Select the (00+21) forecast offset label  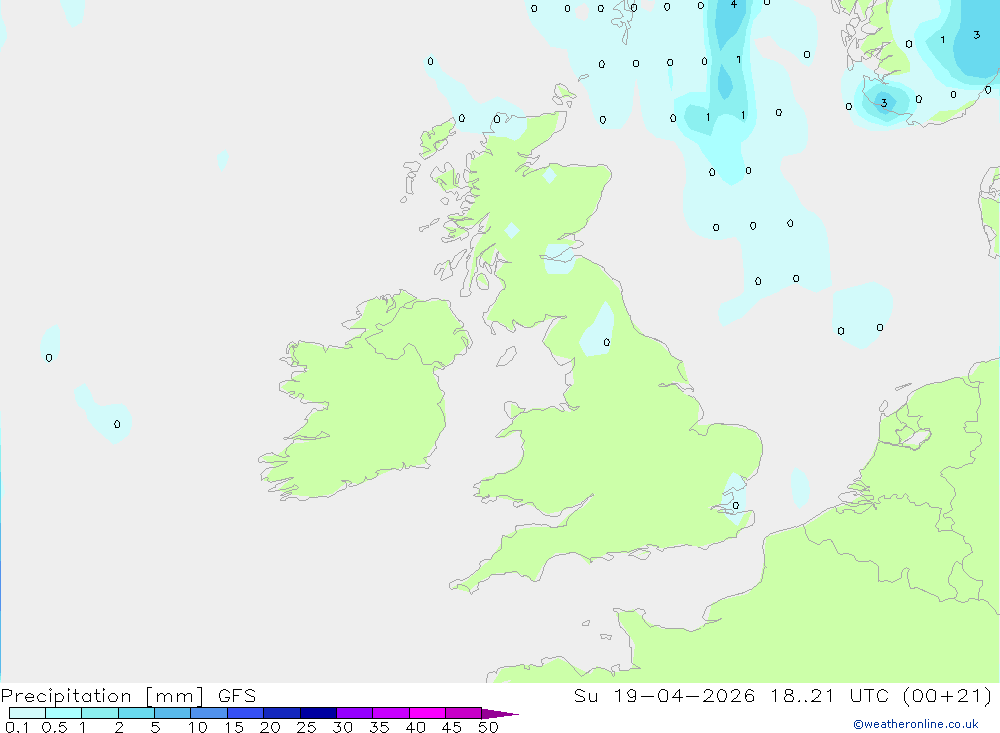[x=947, y=695]
